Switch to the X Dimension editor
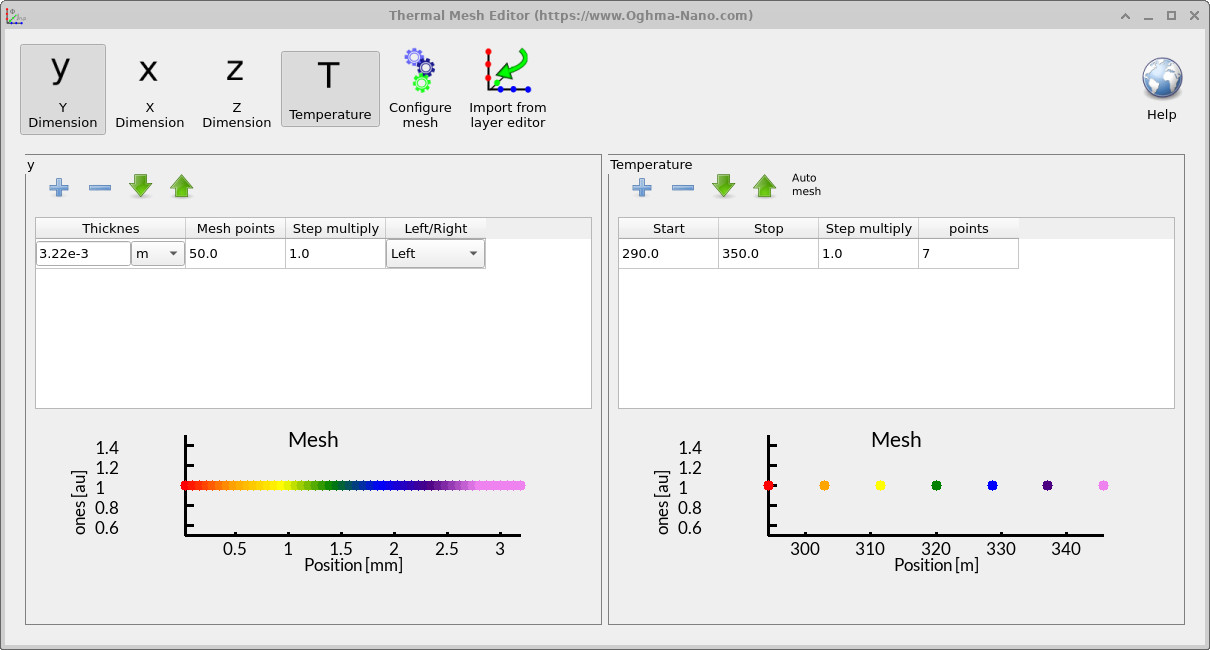This screenshot has width=1210, height=650. (149, 88)
